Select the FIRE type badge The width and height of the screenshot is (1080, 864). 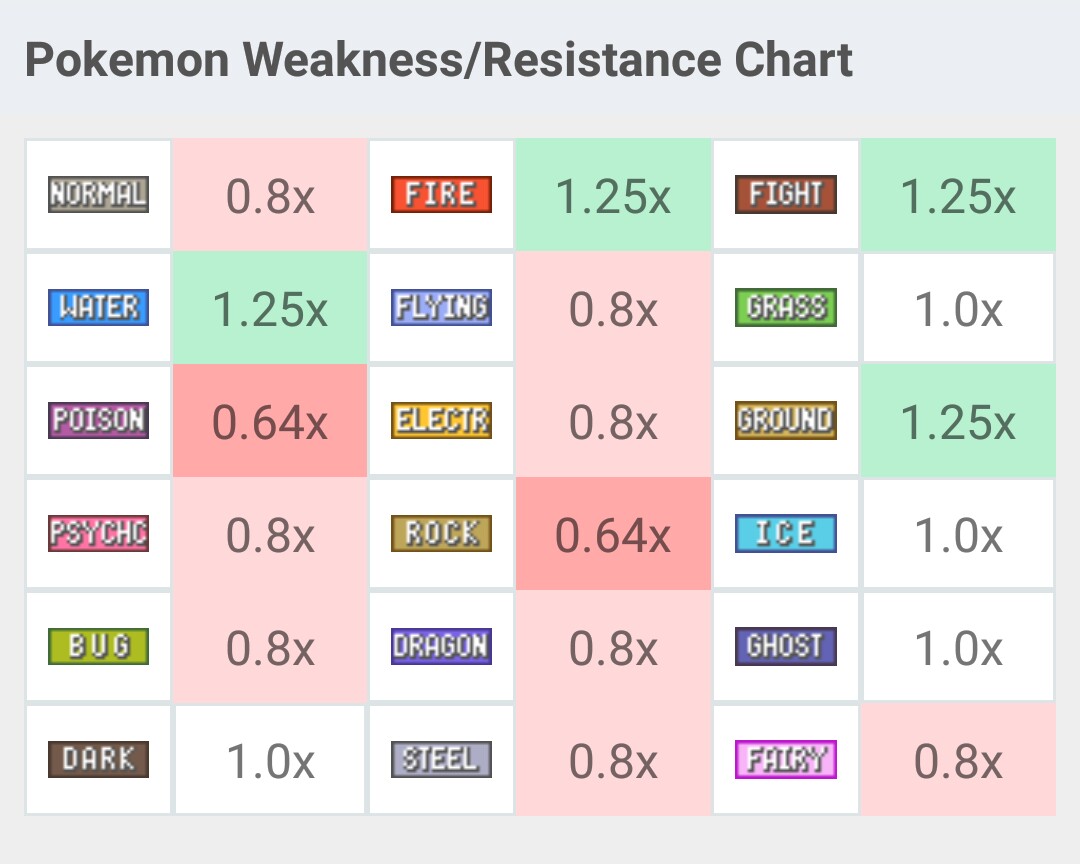pyautogui.click(x=441, y=194)
